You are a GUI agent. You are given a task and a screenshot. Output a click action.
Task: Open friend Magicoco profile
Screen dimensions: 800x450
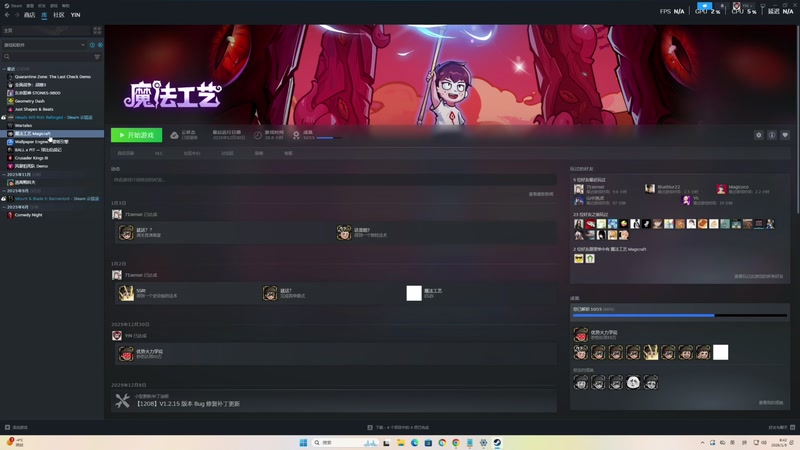click(738, 187)
